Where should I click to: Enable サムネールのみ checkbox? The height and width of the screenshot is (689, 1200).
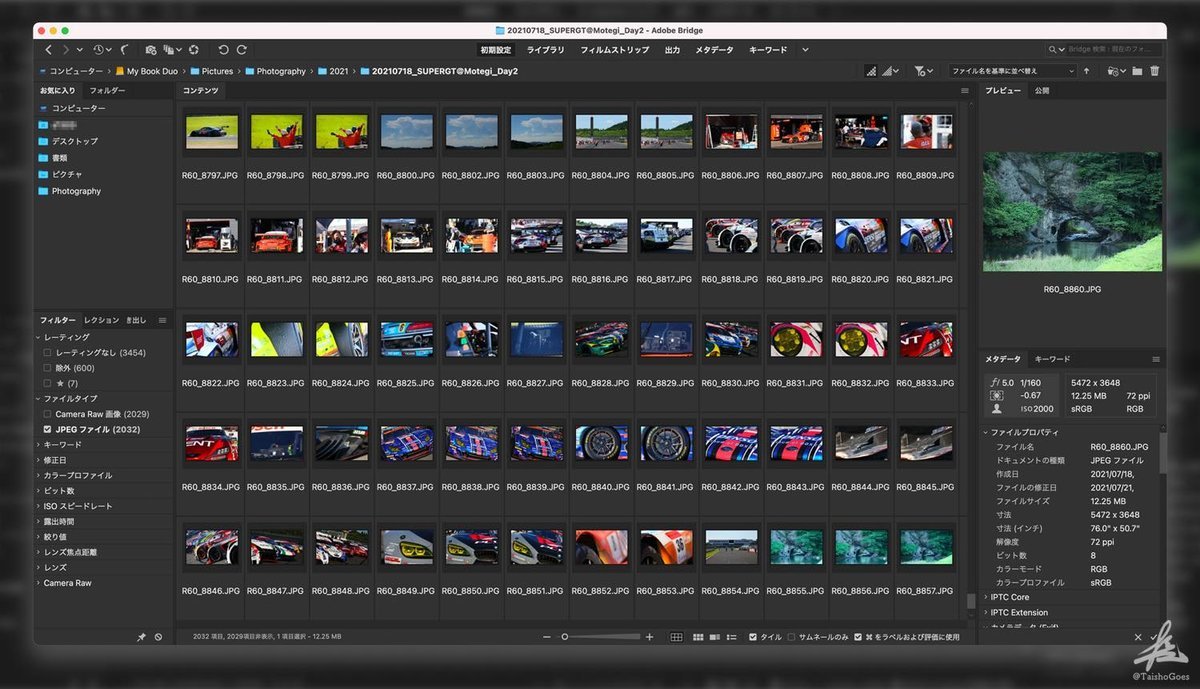792,637
